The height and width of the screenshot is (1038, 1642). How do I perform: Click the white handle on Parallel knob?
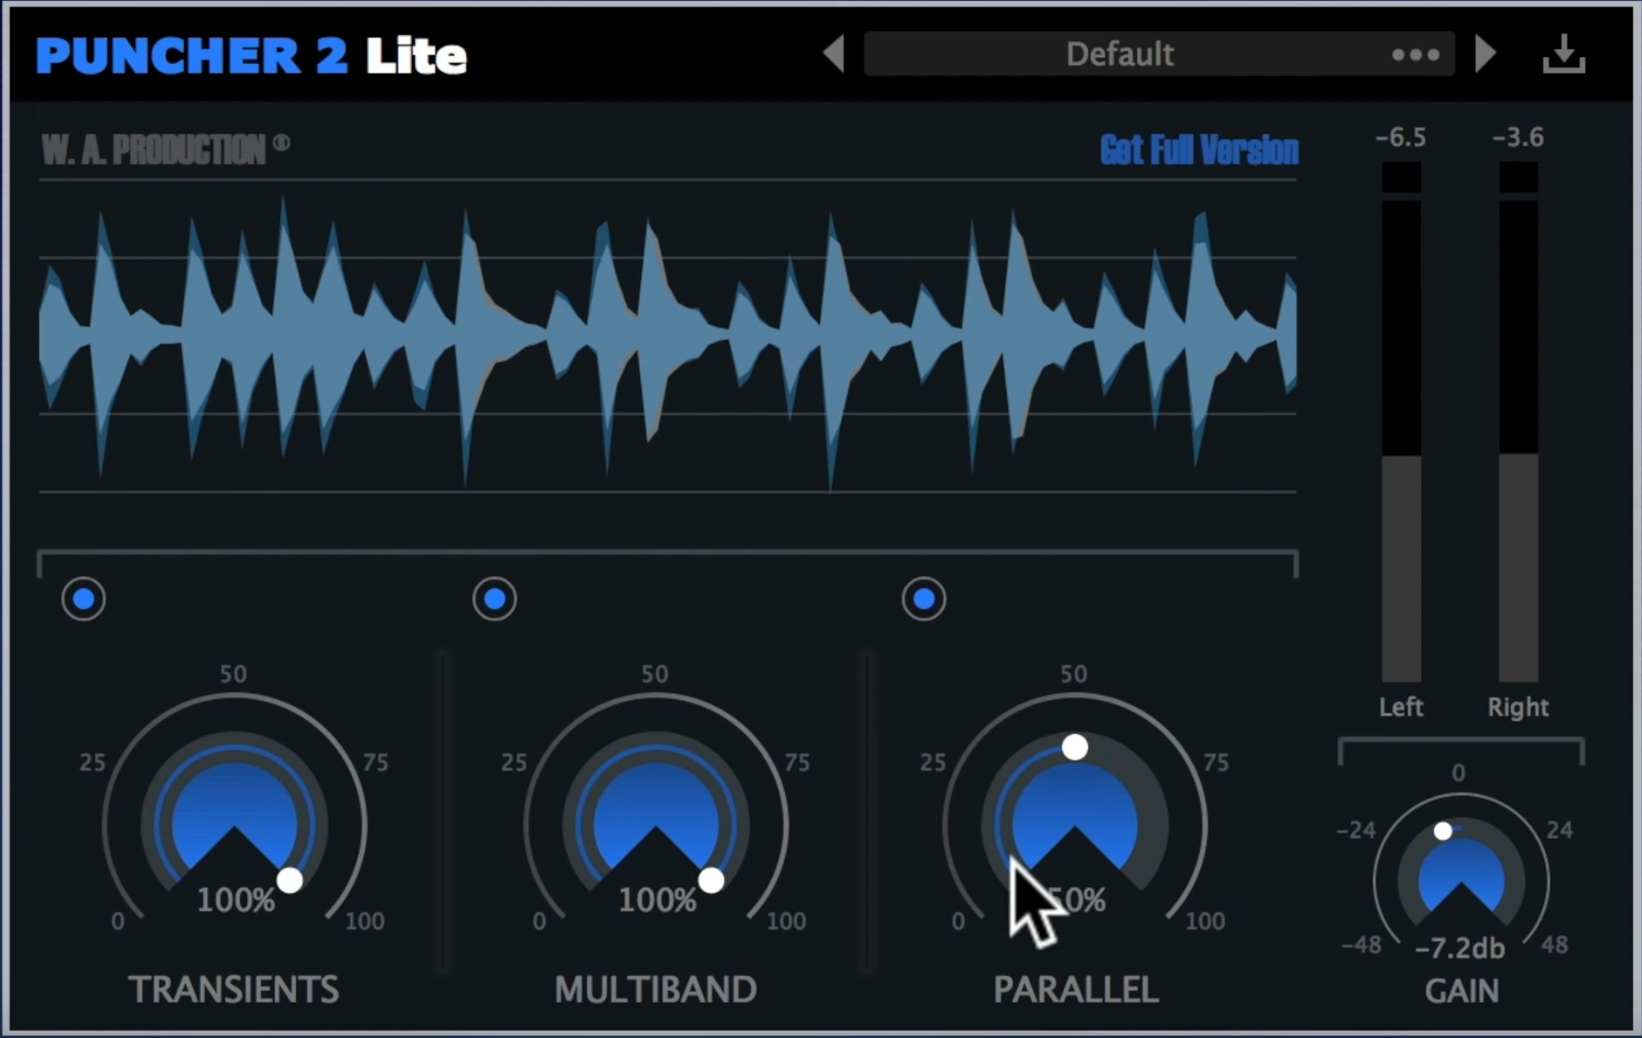[1075, 747]
